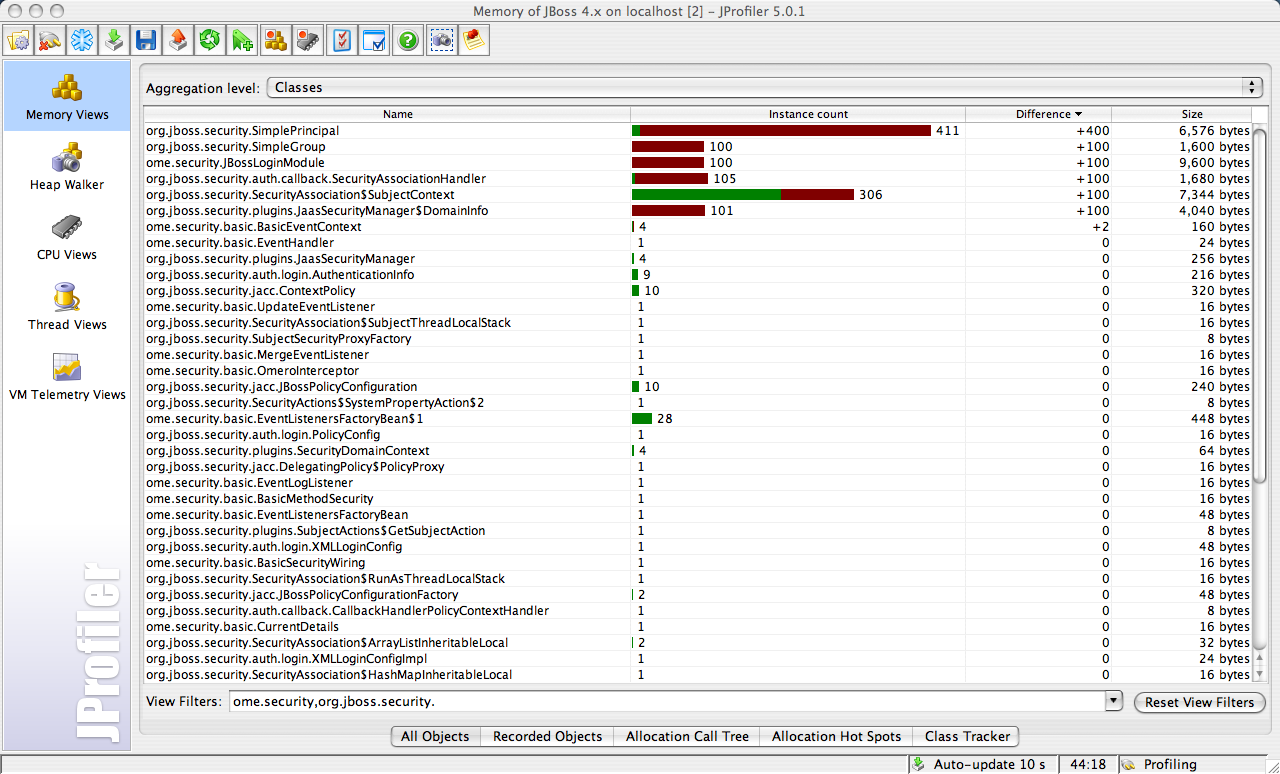Click into the View Filters text field
This screenshot has height=774, width=1280.
[x=668, y=702]
